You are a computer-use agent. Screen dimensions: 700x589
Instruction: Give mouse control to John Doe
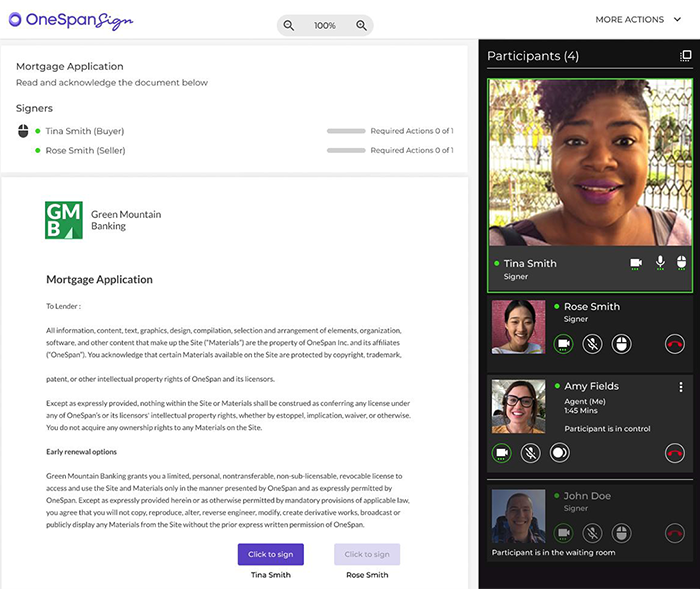[x=621, y=533]
